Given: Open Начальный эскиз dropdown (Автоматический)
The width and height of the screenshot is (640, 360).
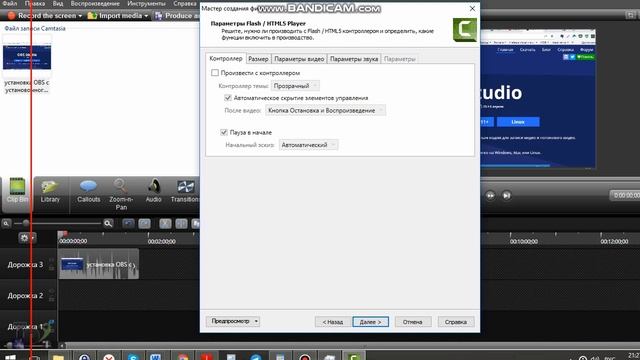Looking at the screenshot, I should pyautogui.click(x=308, y=145).
